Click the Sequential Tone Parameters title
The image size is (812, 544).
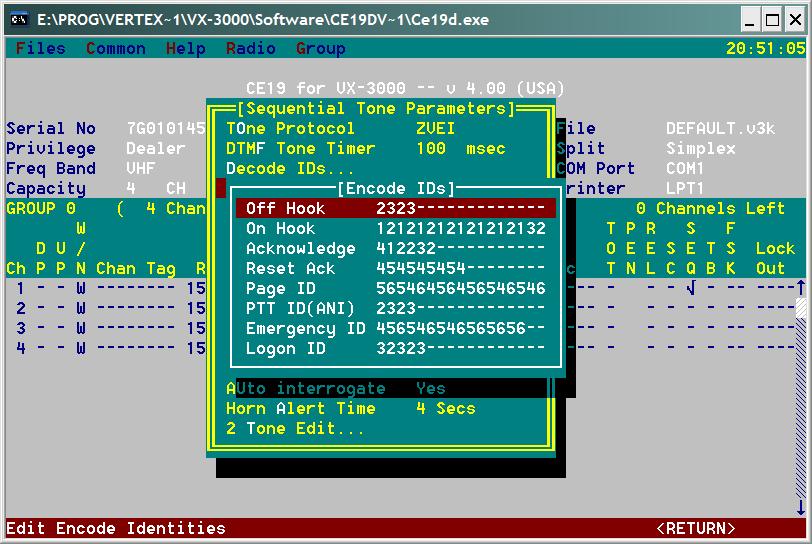(x=375, y=108)
